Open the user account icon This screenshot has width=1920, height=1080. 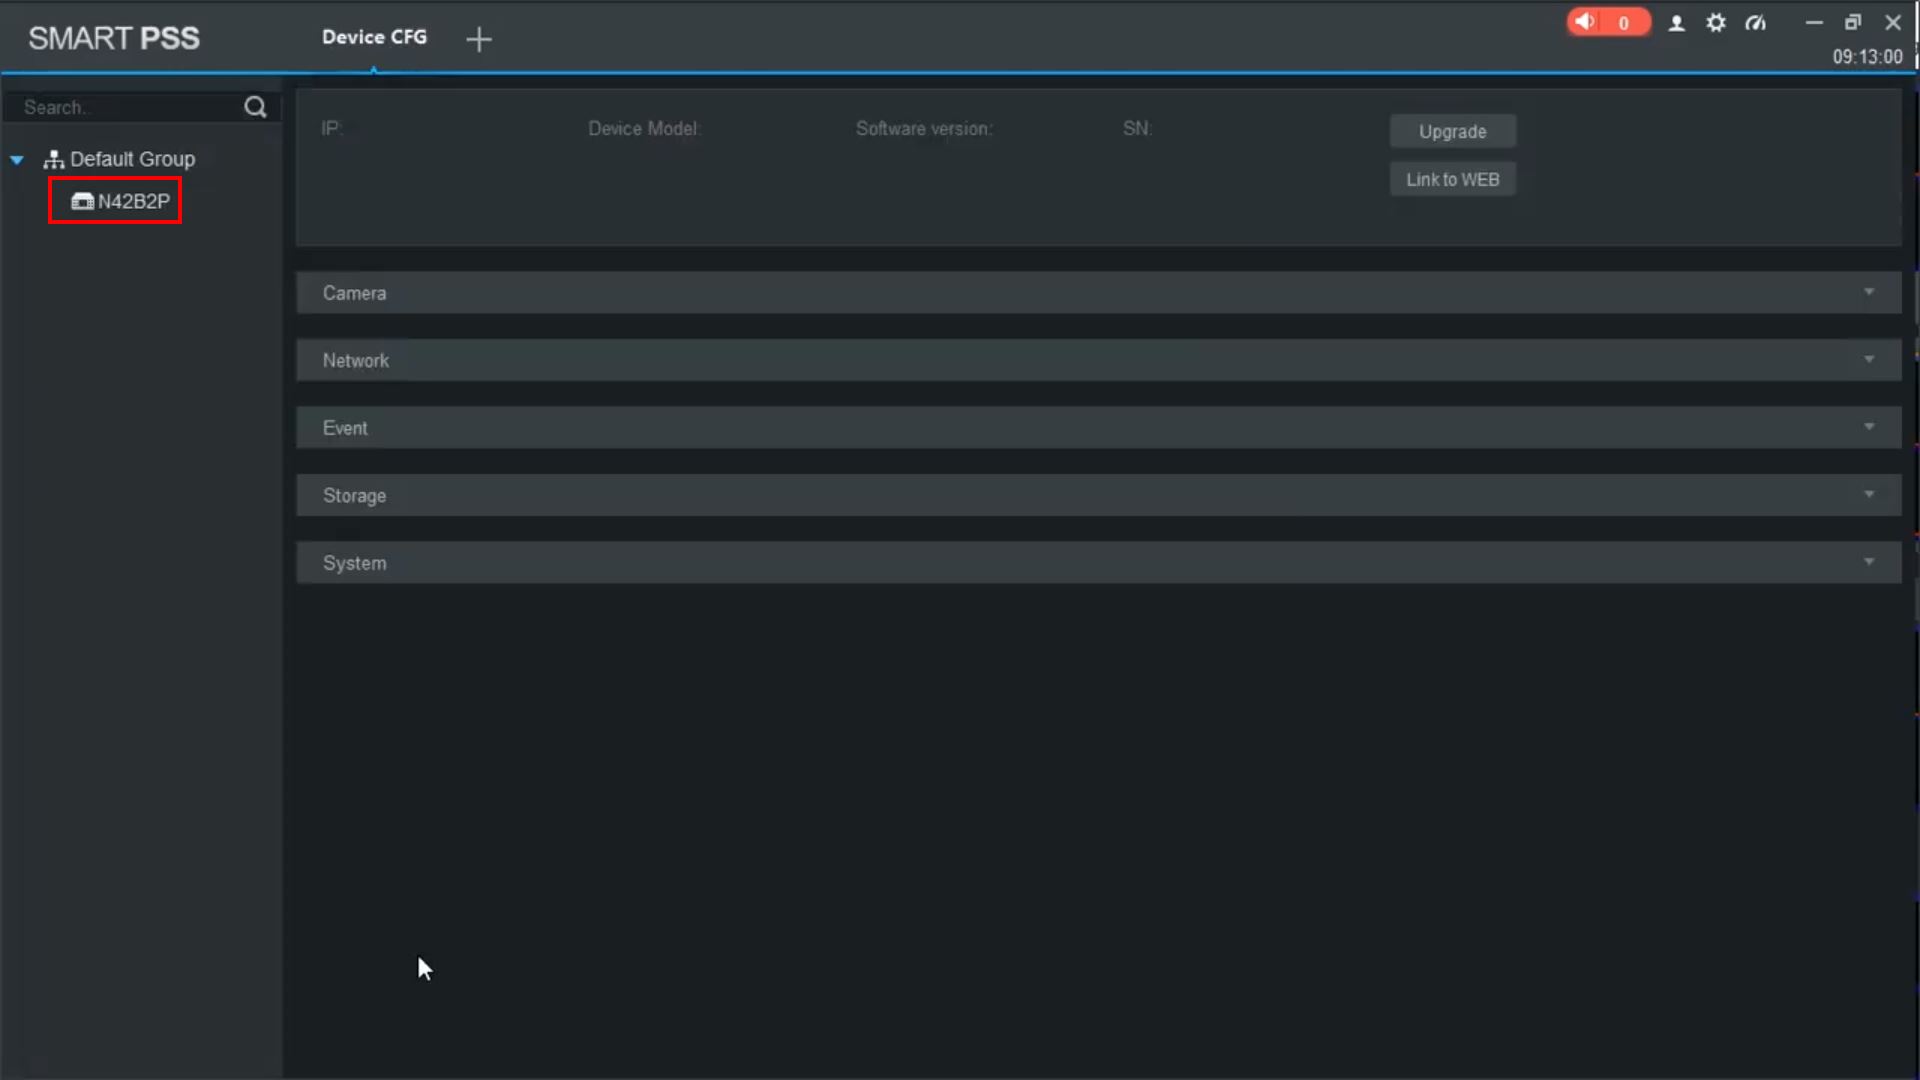pos(1677,23)
